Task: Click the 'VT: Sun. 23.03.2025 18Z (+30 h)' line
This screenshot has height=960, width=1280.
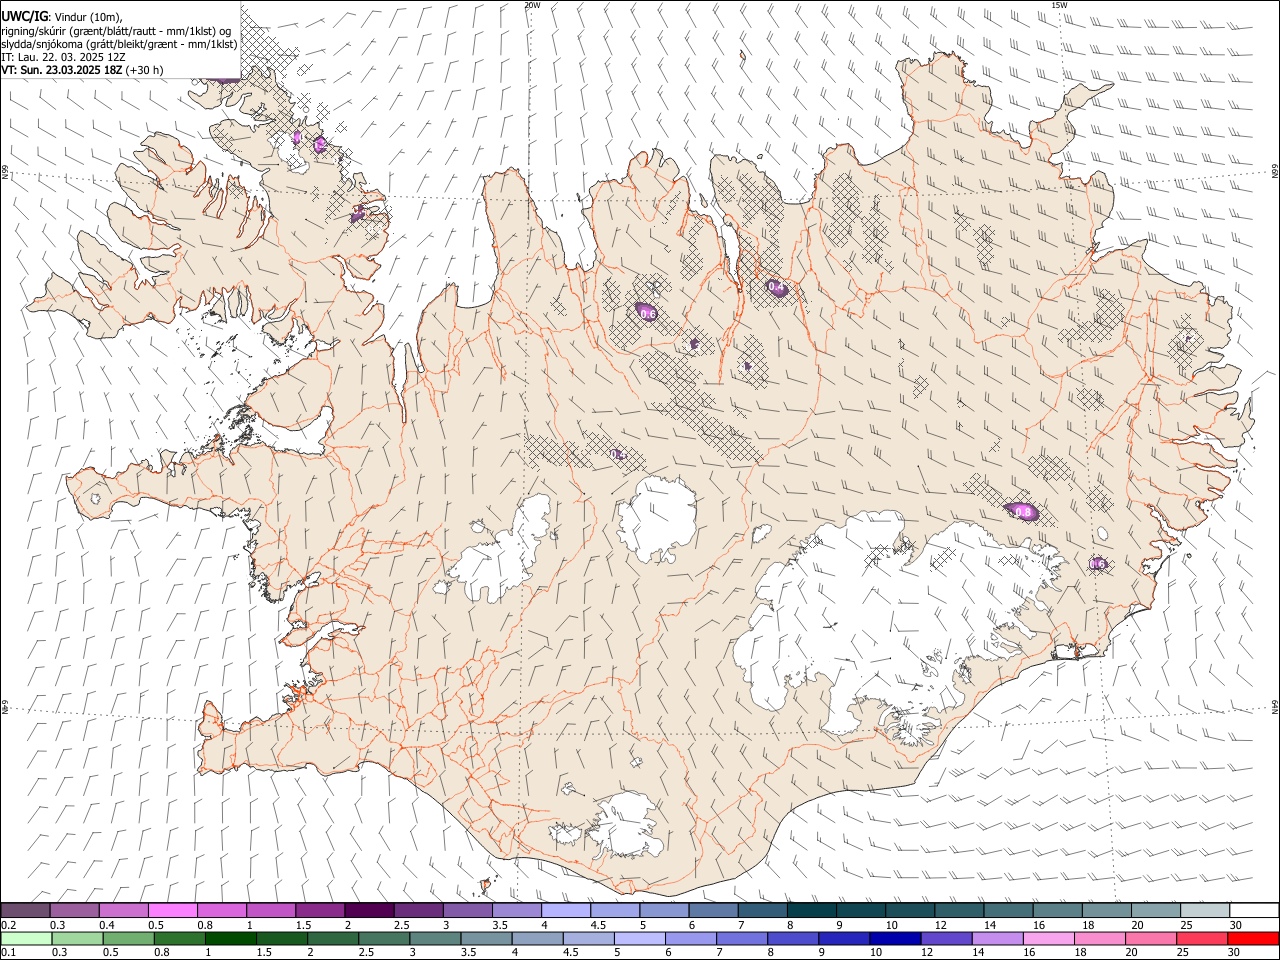Action: click(x=82, y=70)
